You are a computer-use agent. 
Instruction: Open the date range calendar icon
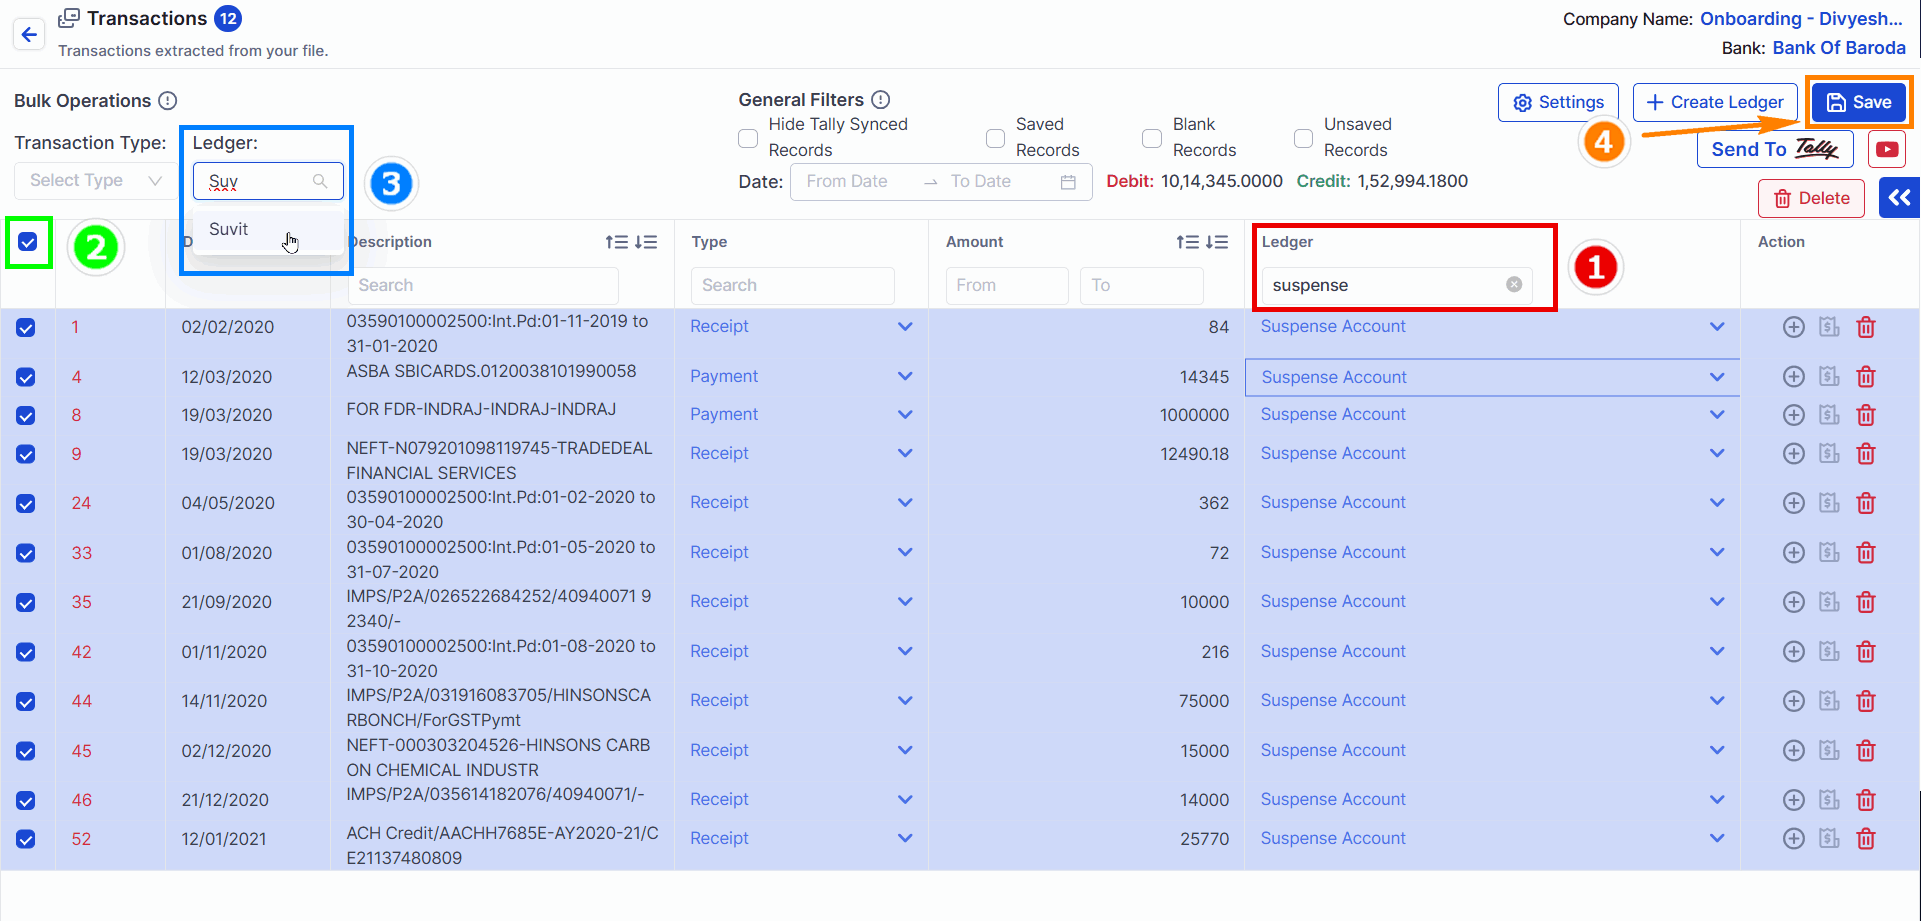point(1068,182)
